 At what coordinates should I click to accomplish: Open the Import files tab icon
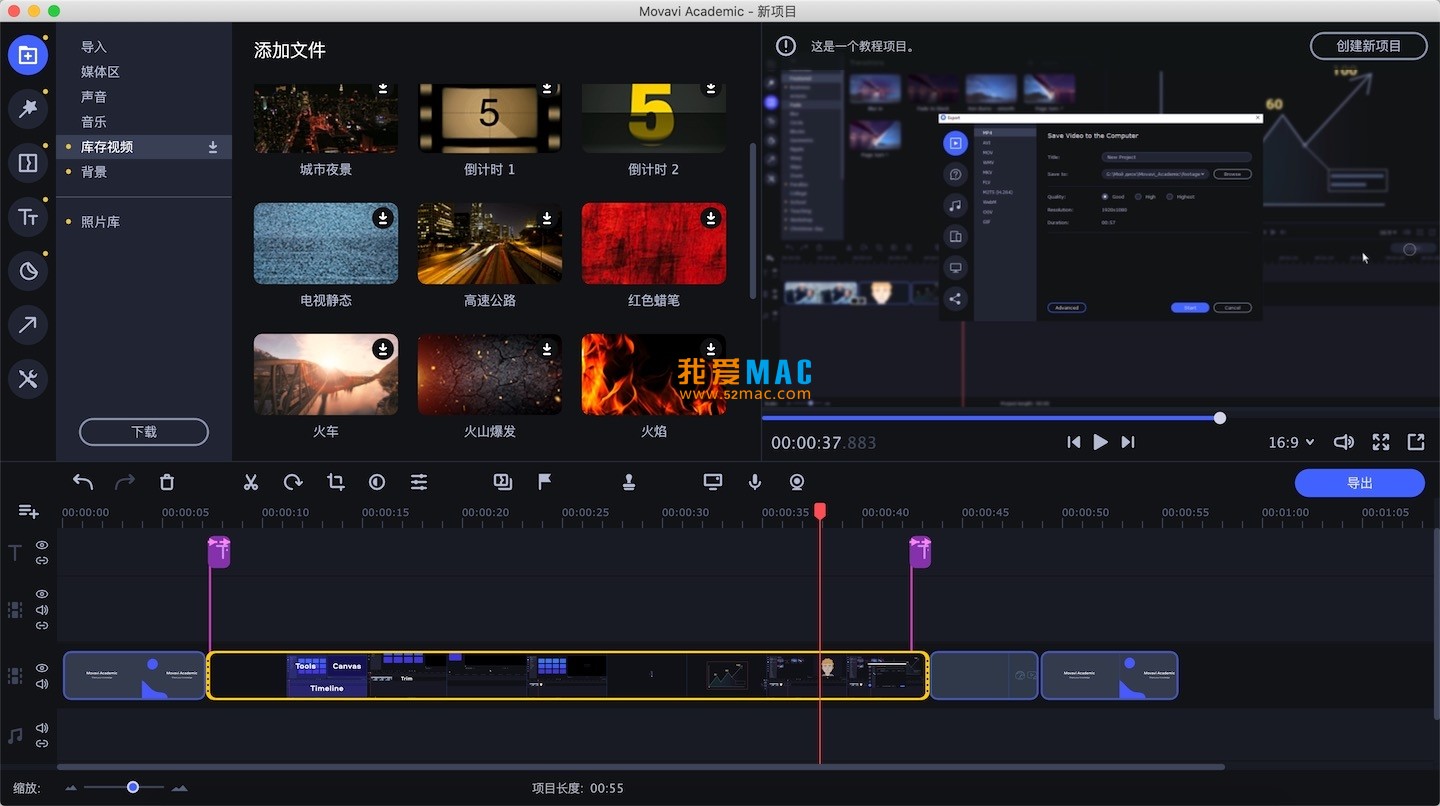click(28, 55)
